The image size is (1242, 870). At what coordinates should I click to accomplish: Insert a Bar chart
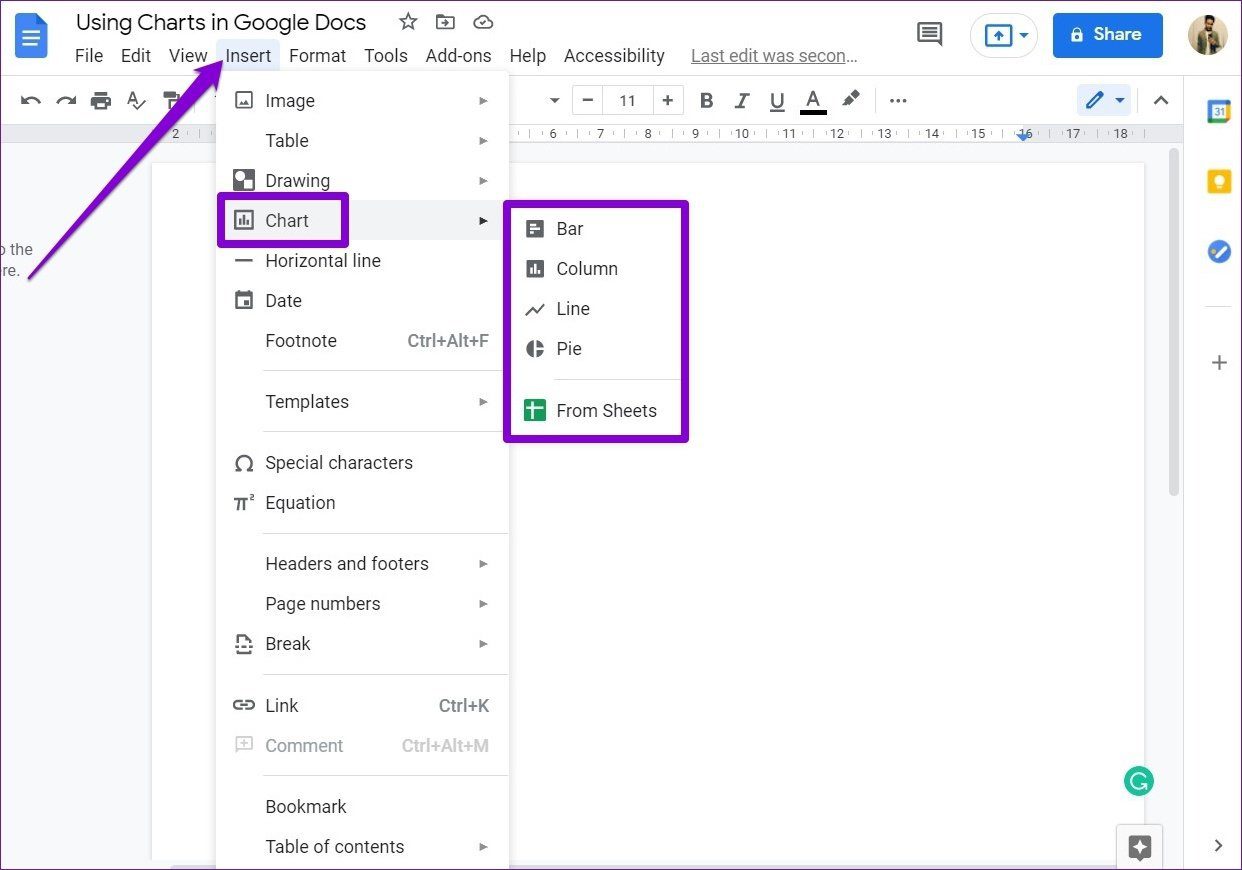[x=596, y=229]
